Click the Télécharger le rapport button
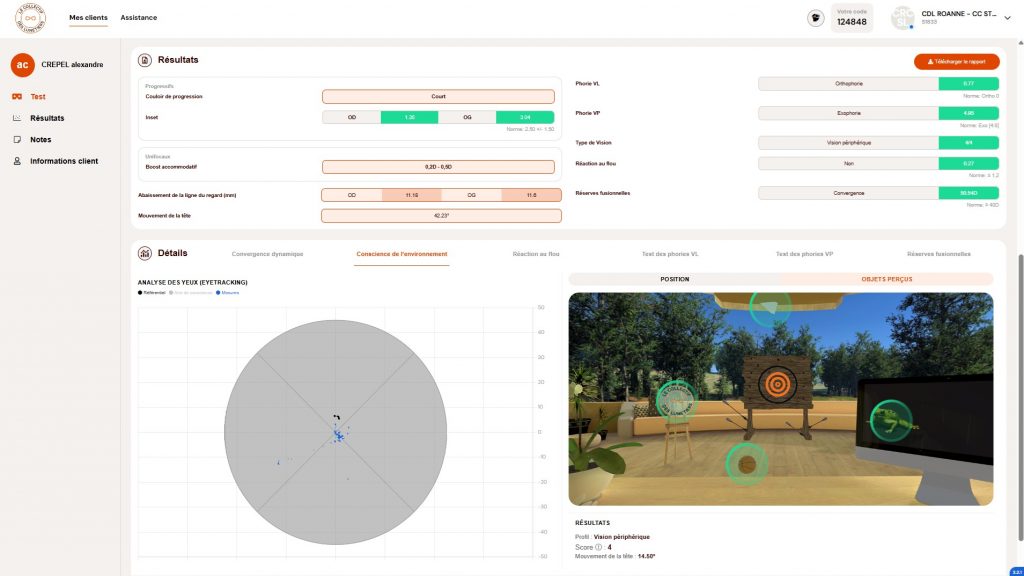This screenshot has height=576, width=1024. coord(956,62)
